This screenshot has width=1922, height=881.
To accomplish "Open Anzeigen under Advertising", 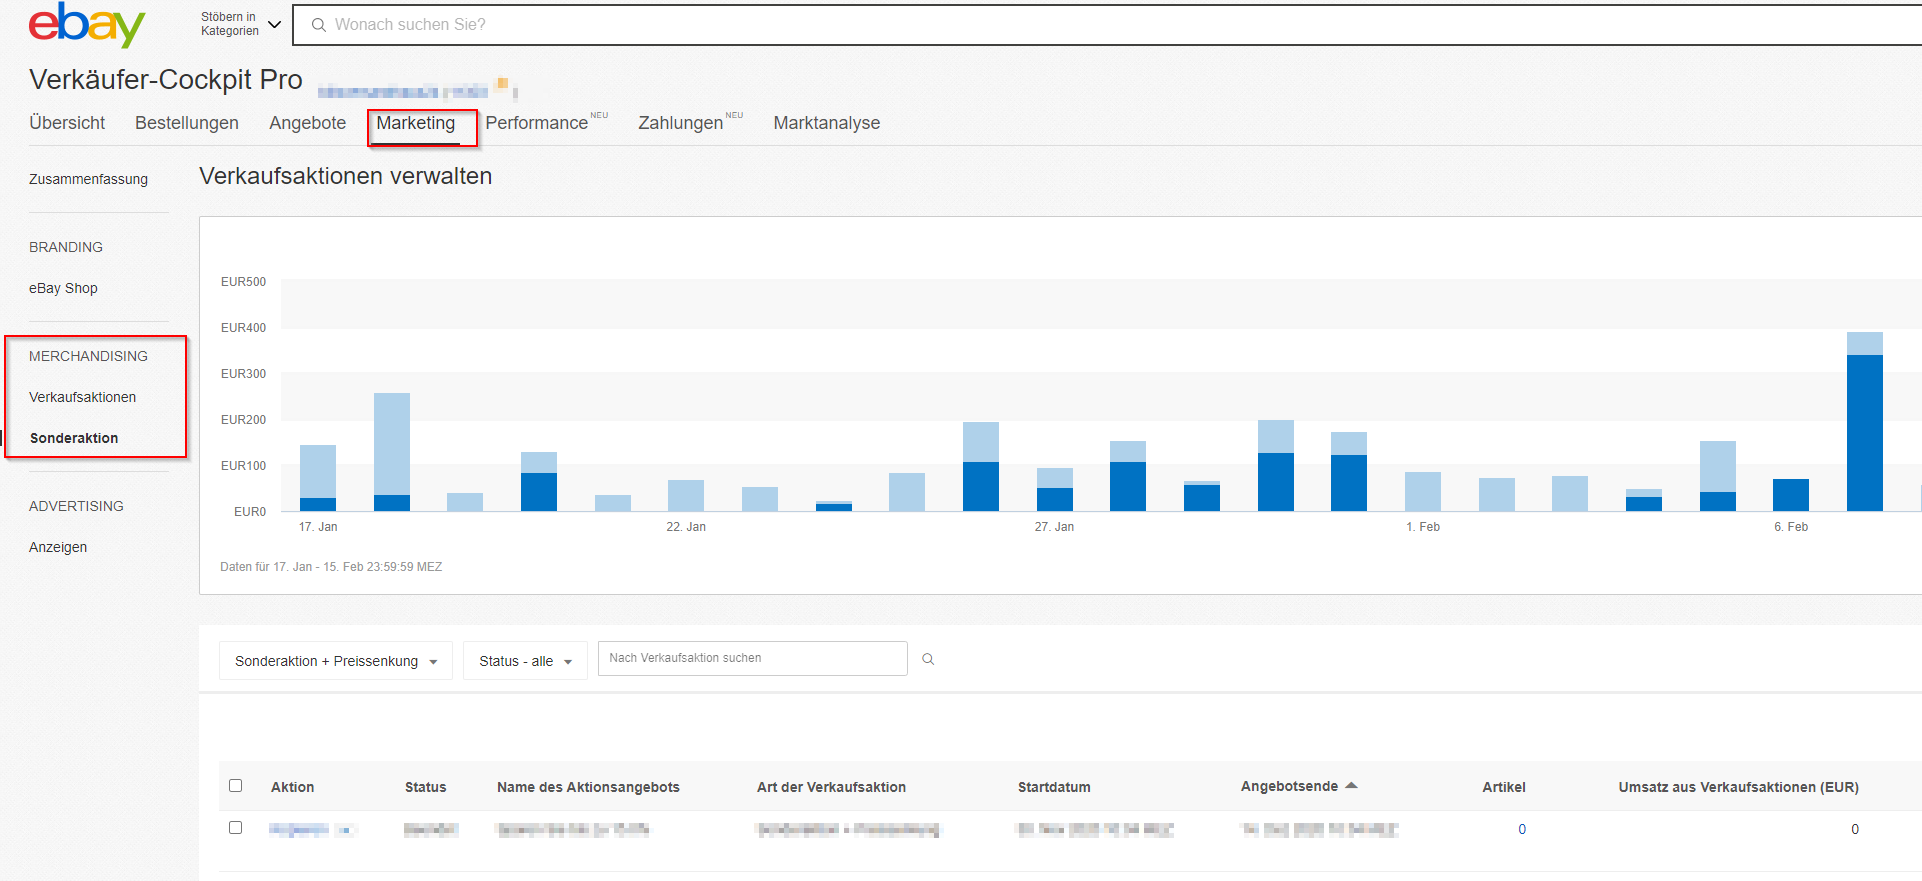I will point(58,547).
